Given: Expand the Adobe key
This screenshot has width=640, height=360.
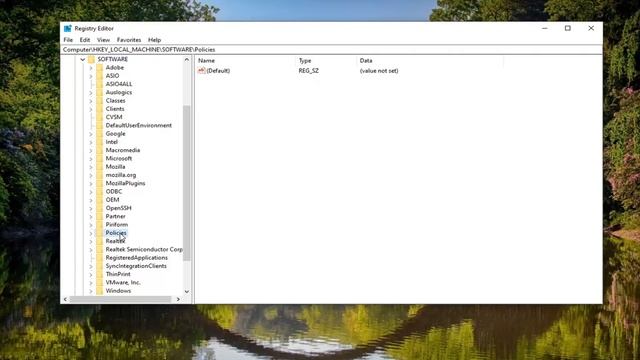Looking at the screenshot, I should point(91,67).
